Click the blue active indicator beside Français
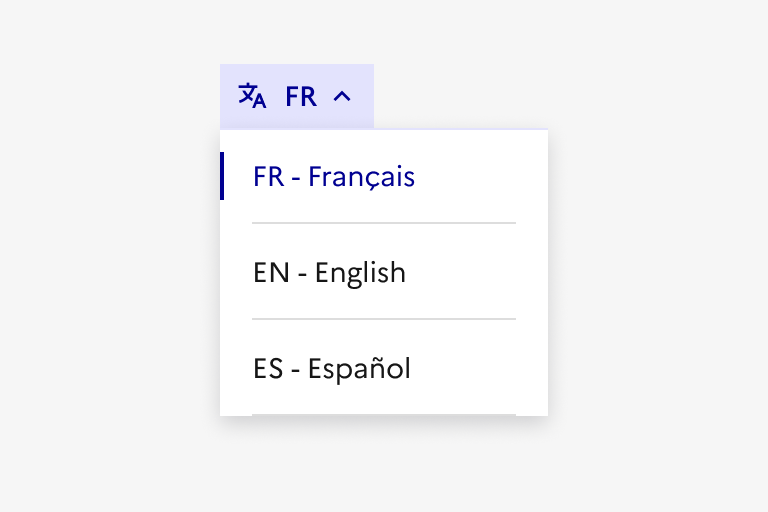The height and width of the screenshot is (512, 768). pyautogui.click(x=222, y=176)
